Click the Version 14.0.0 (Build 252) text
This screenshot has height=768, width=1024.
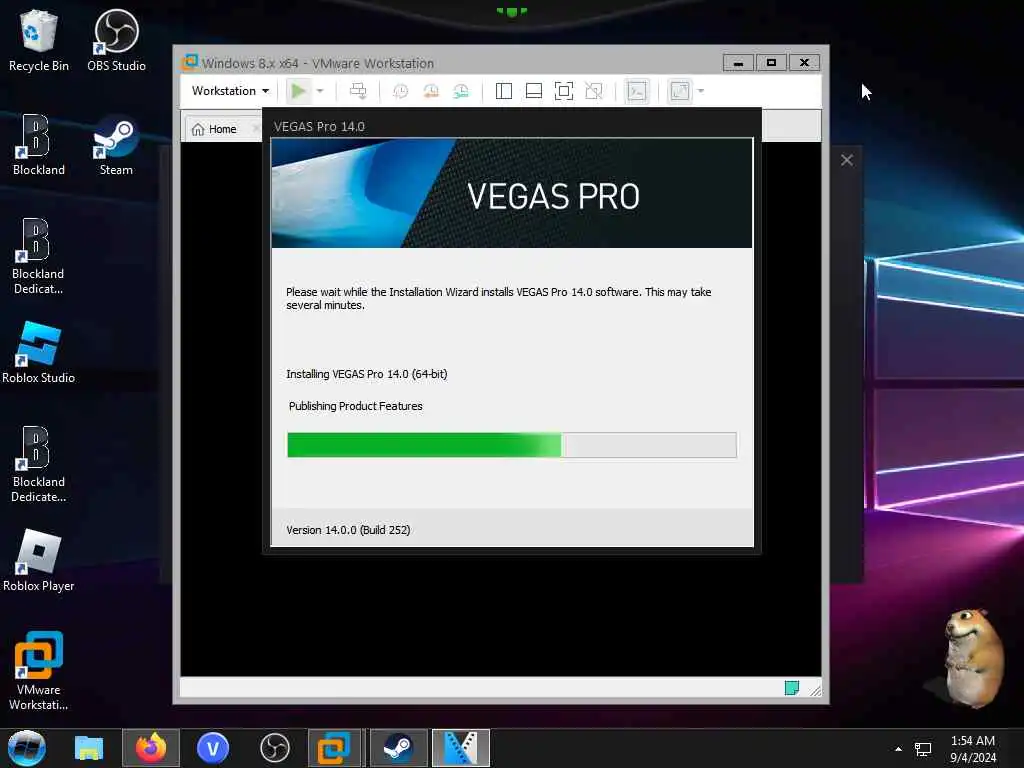click(x=348, y=530)
